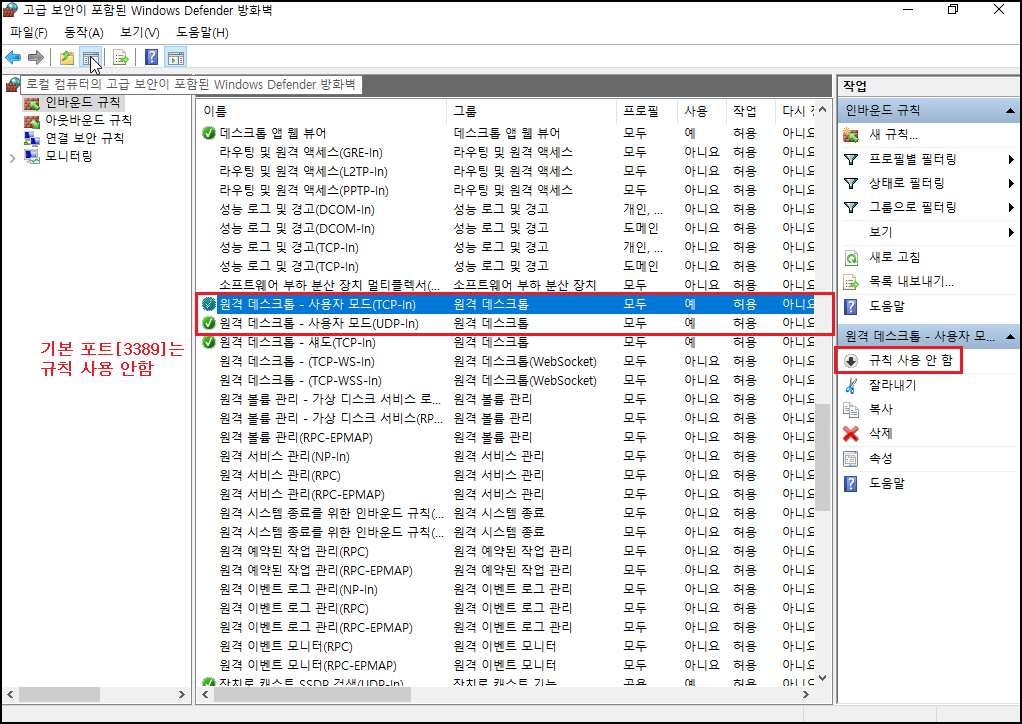Click the 프로필별 필터링 funnel icon

pos(851,160)
